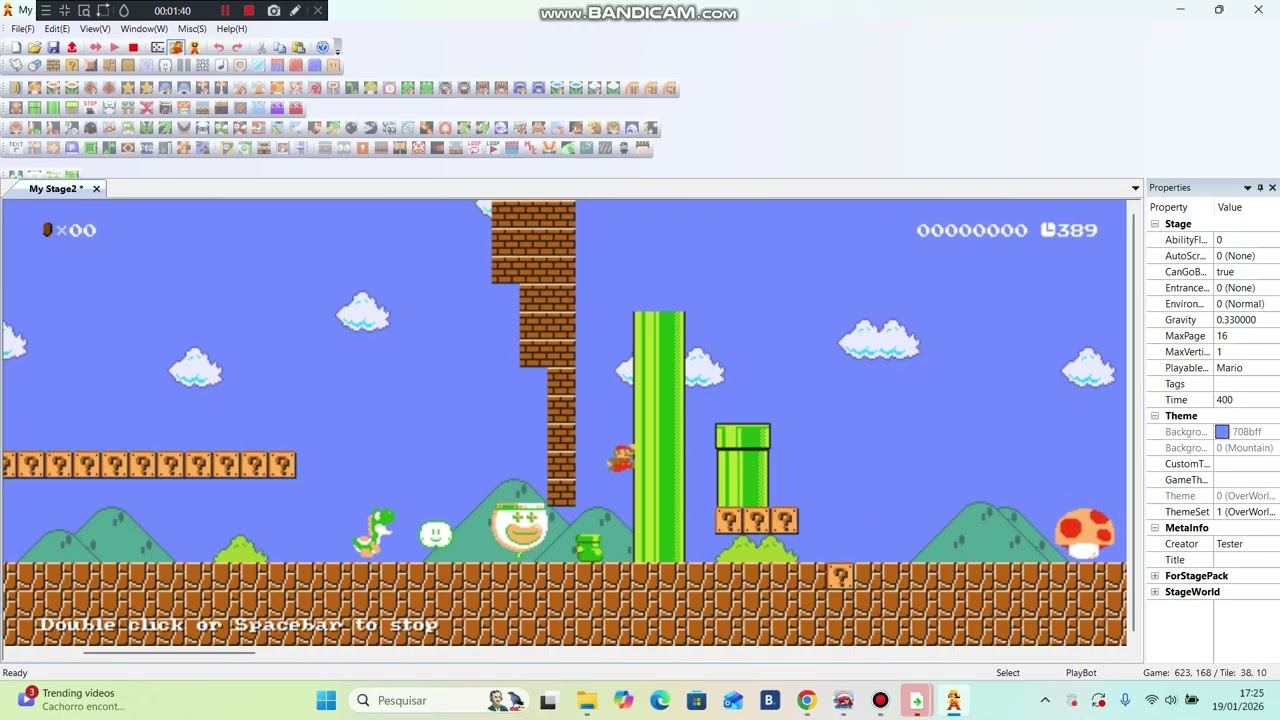Click the Background color 708bff swatch
Image resolution: width=1280 pixels, height=720 pixels.
click(1222, 432)
